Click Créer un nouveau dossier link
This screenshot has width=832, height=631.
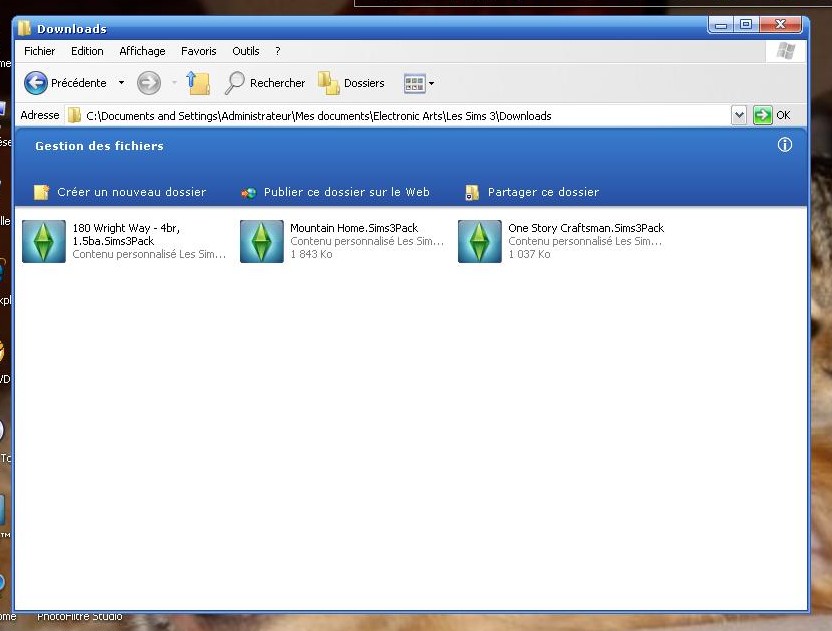(x=132, y=192)
